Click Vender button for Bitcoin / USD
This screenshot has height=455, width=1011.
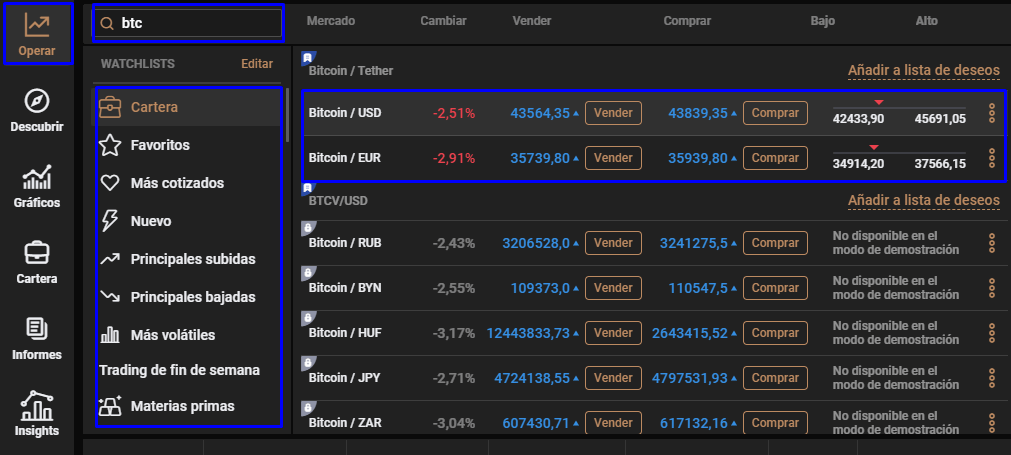tap(613, 113)
